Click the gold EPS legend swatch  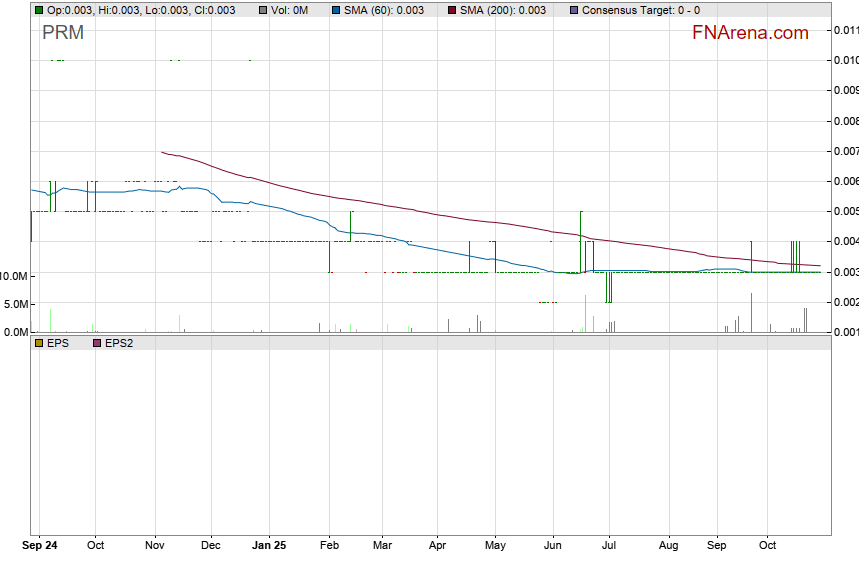click(38, 343)
